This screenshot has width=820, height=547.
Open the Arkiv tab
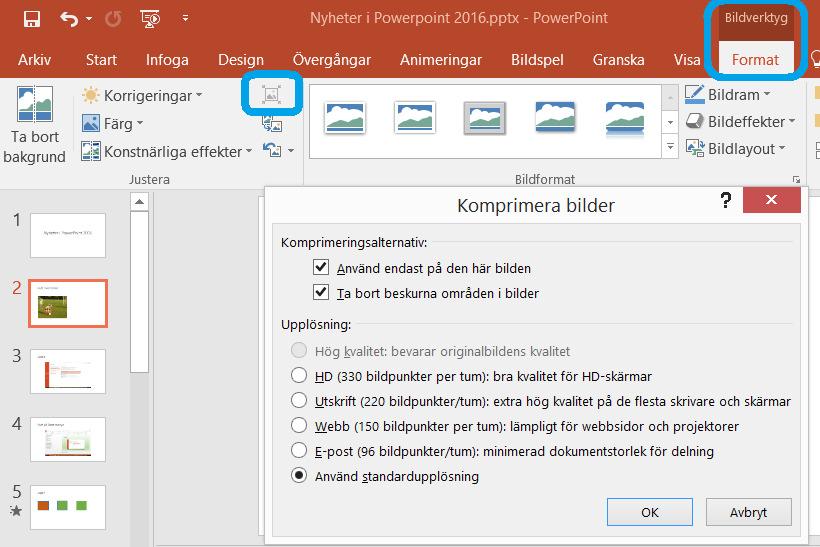tap(35, 60)
